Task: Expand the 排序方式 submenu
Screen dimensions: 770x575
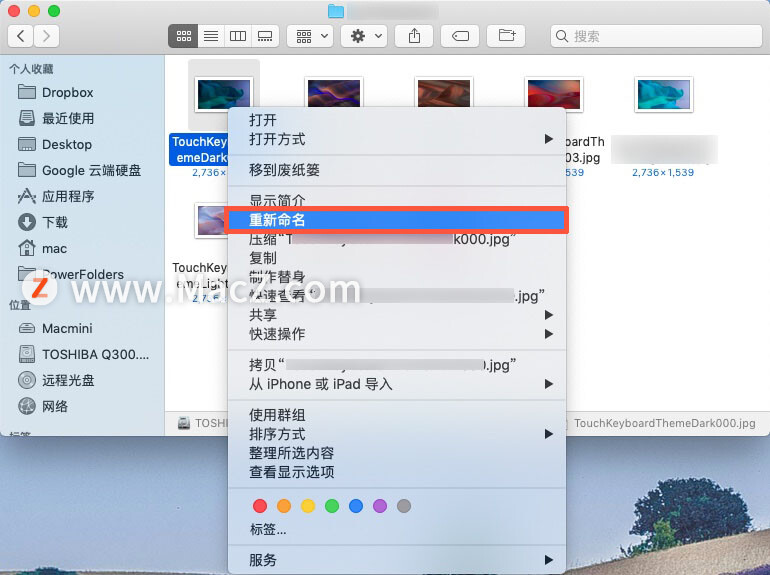Action: 397,434
